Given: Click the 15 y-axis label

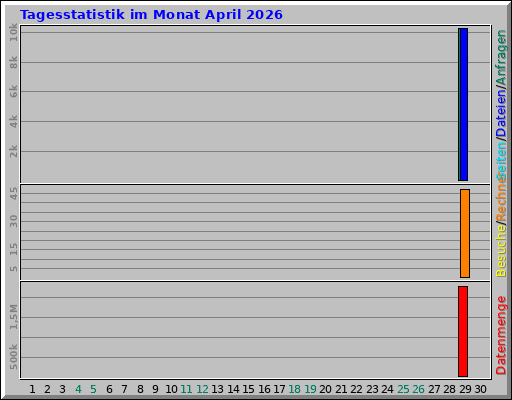Looking at the screenshot, I should (x=13, y=249).
